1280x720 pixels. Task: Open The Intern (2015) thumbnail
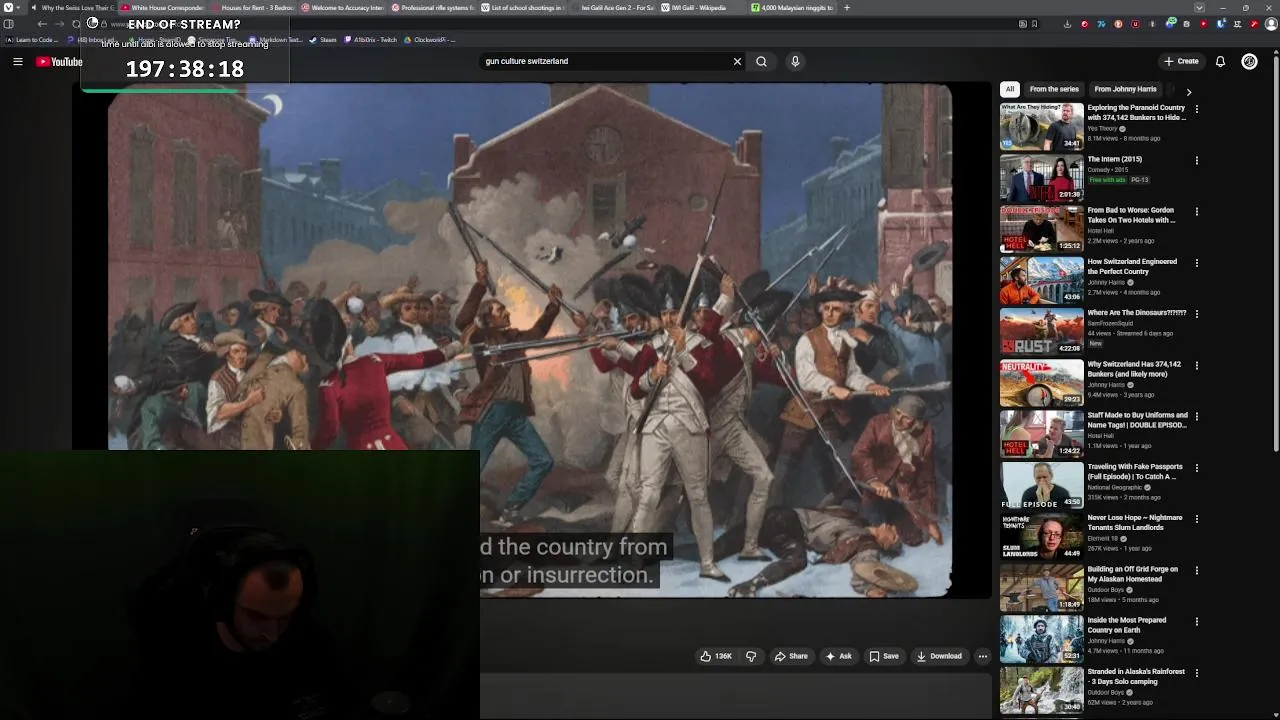click(x=1041, y=177)
